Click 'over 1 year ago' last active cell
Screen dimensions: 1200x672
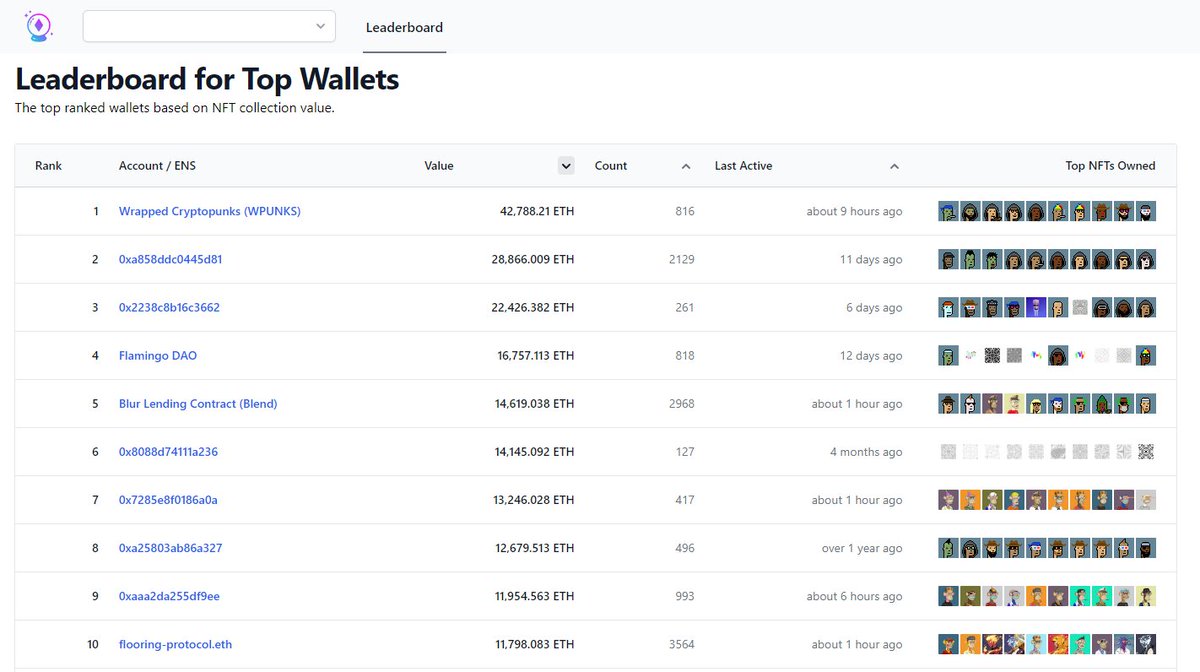[x=862, y=548]
